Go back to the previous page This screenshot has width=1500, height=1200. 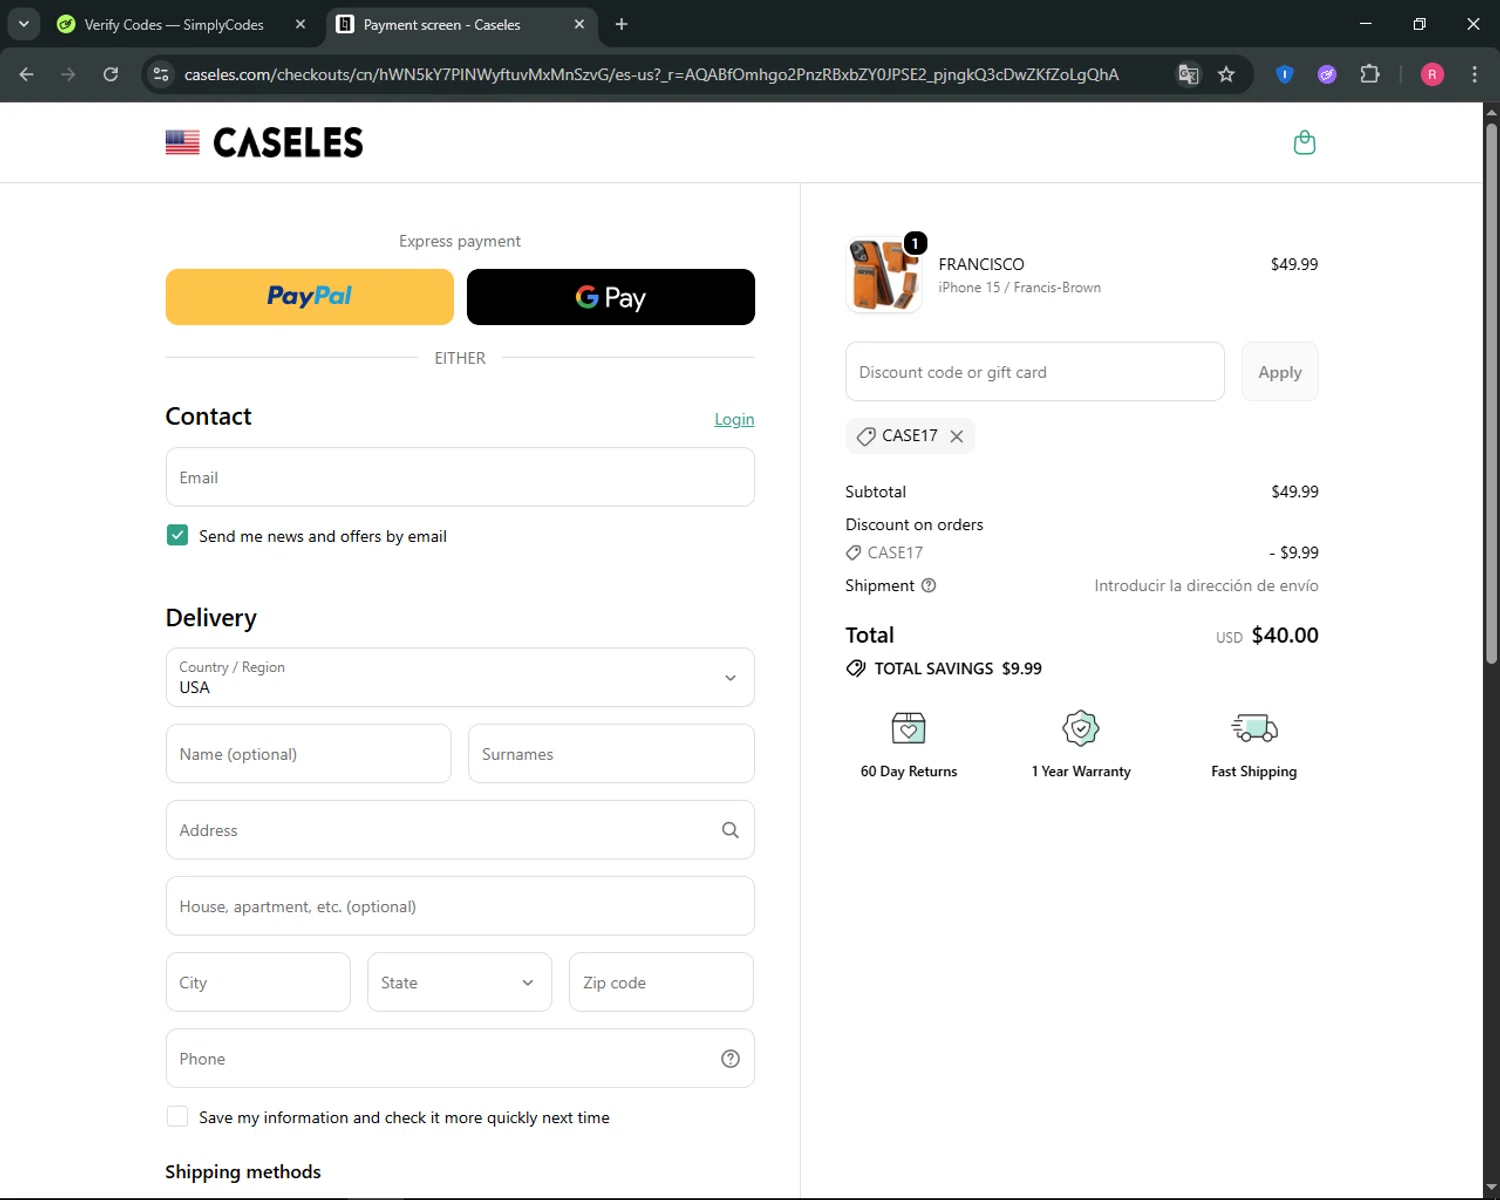tap(27, 74)
